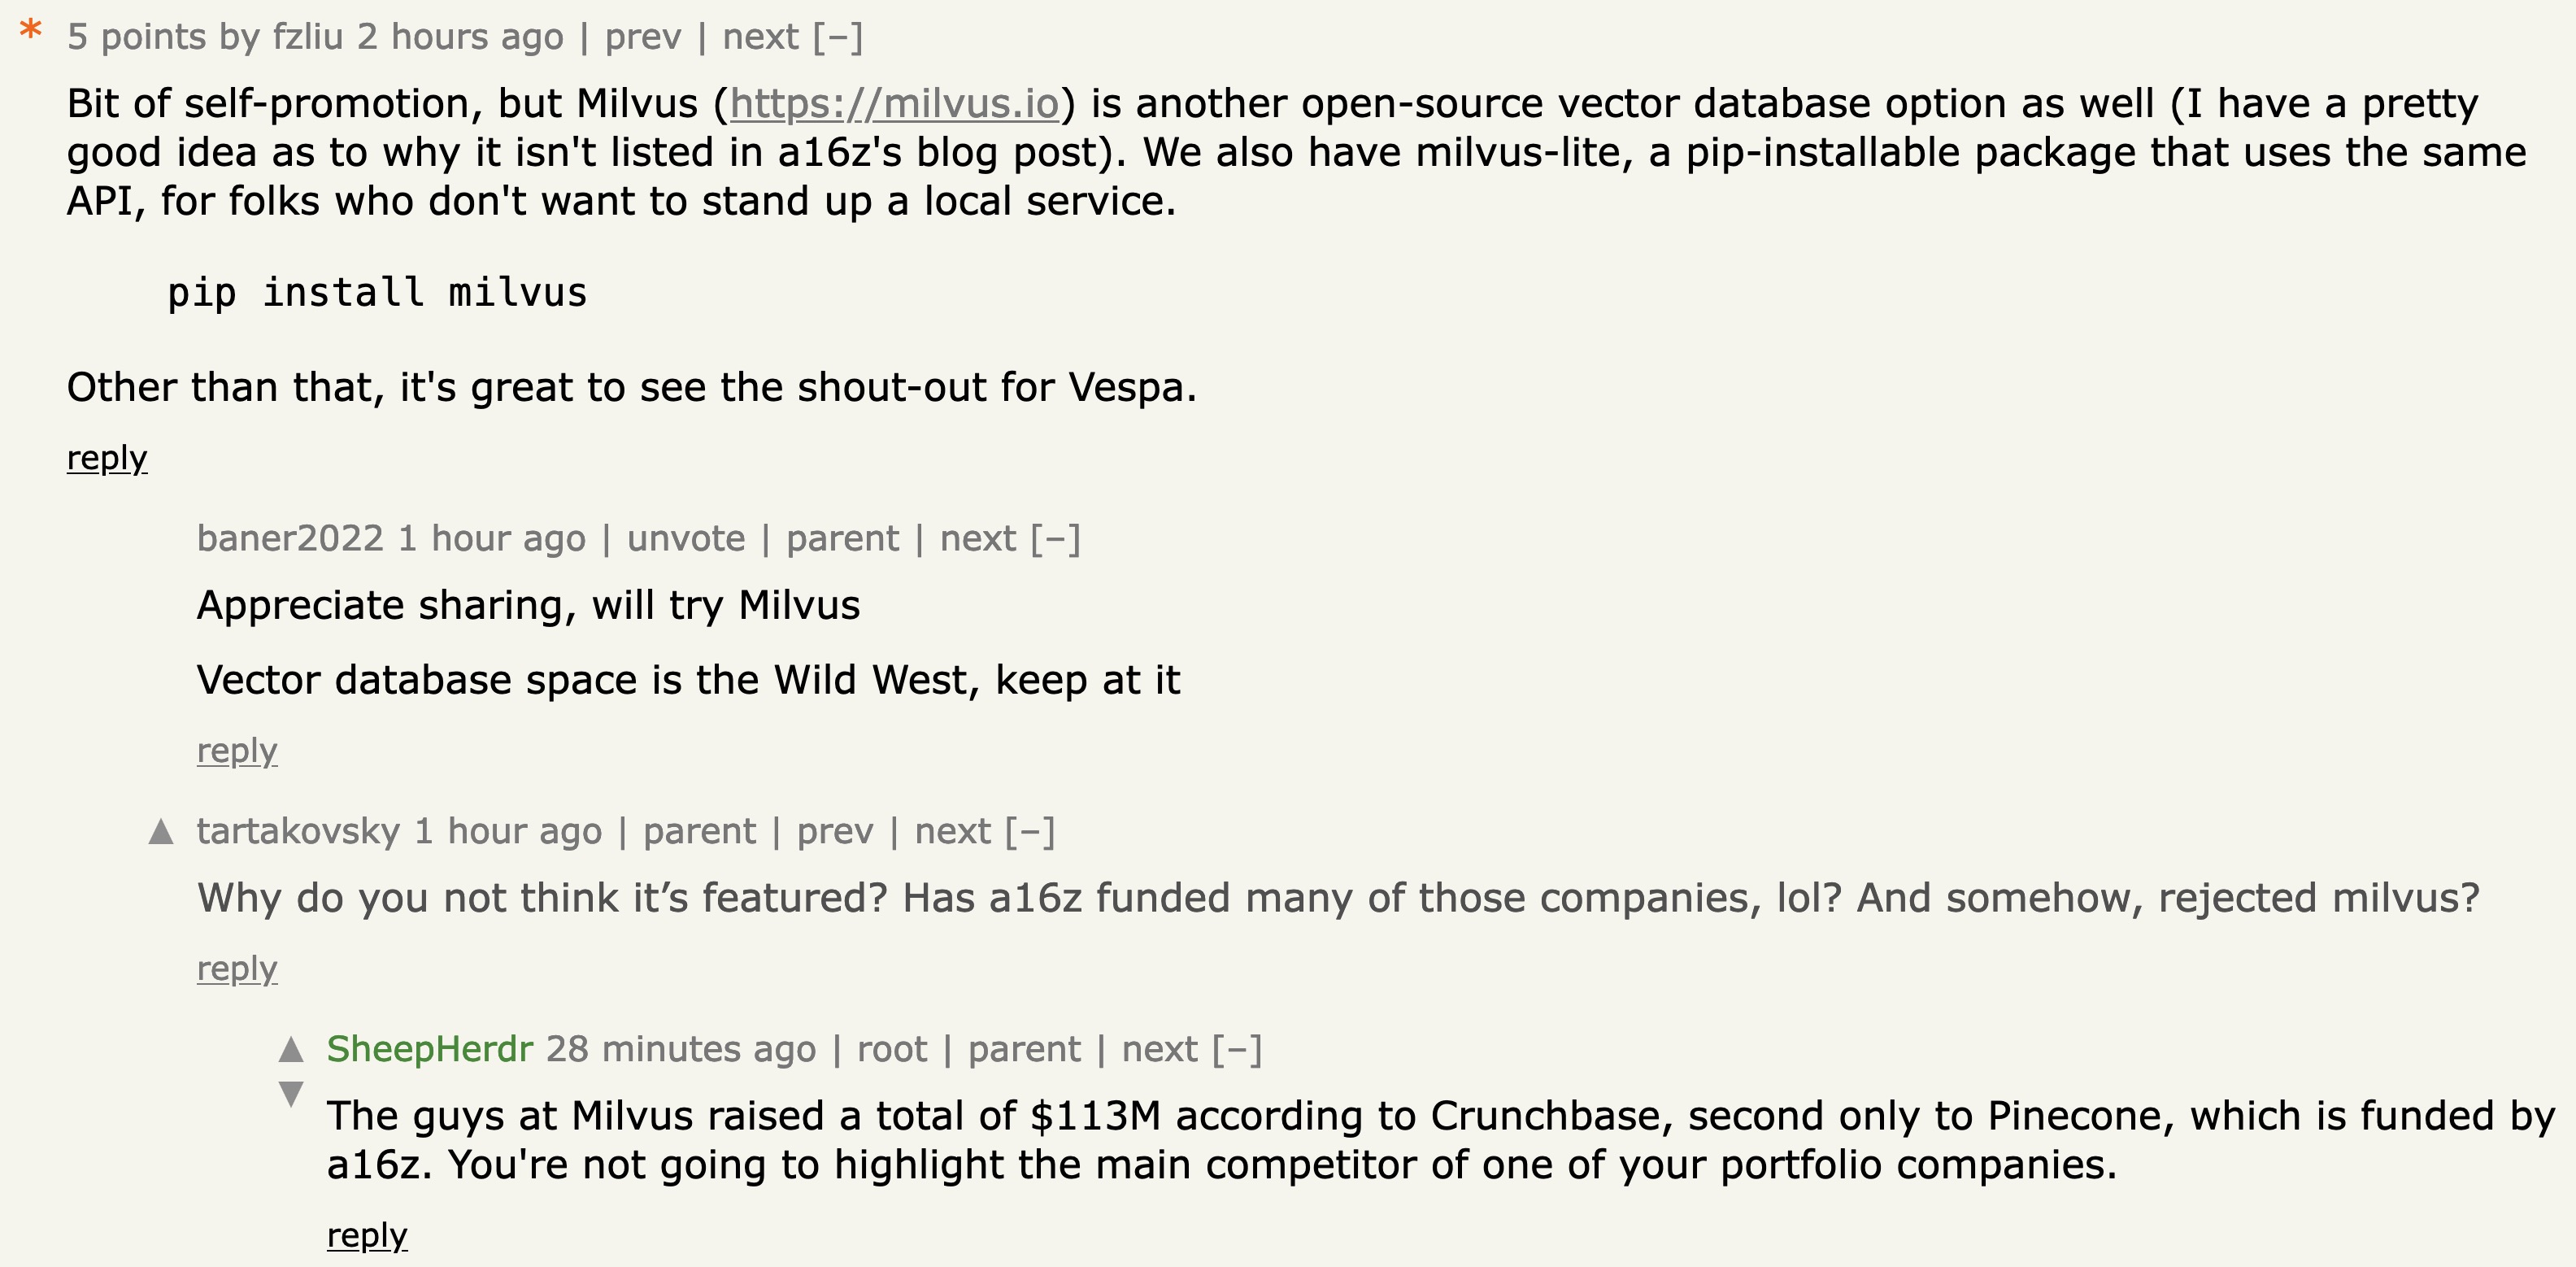Collapse fzliu's comment thread with [–]

[x=838, y=37]
